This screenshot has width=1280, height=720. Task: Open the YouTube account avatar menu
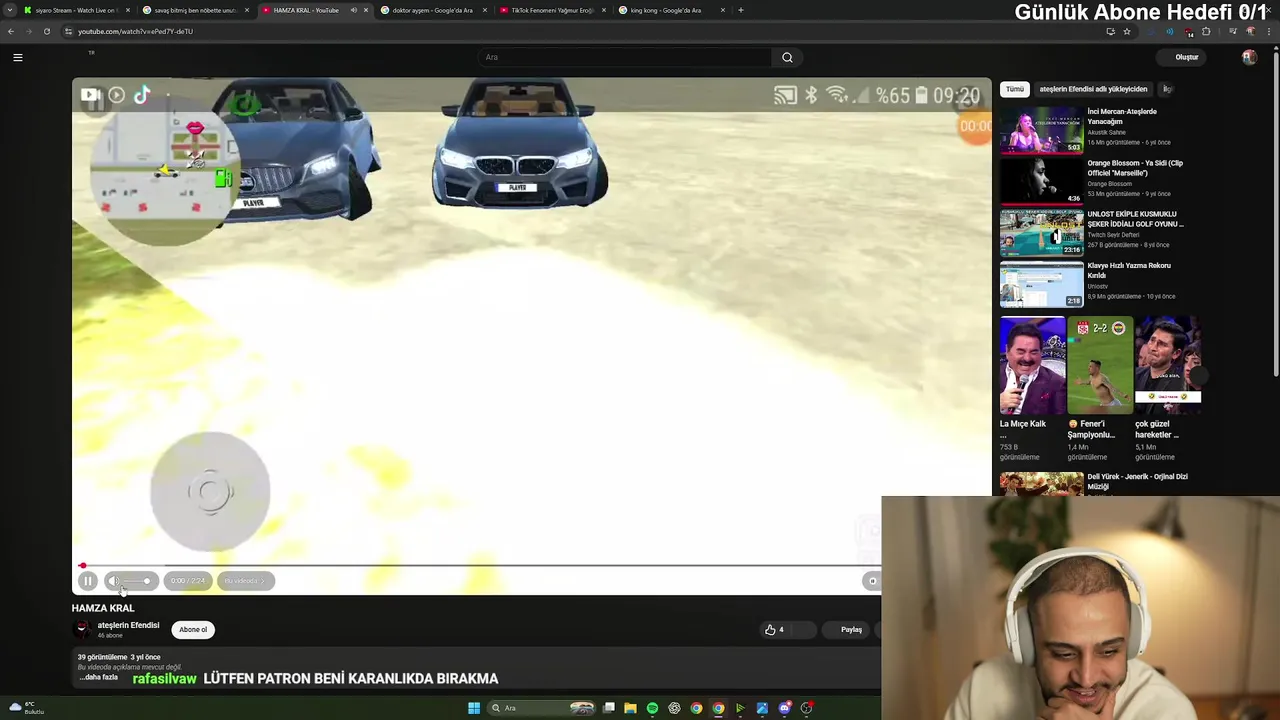pos(1249,57)
